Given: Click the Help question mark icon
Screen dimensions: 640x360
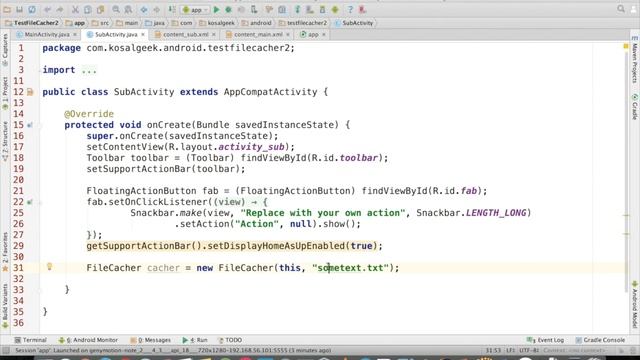Looking at the screenshot, I should click(x=350, y=9).
